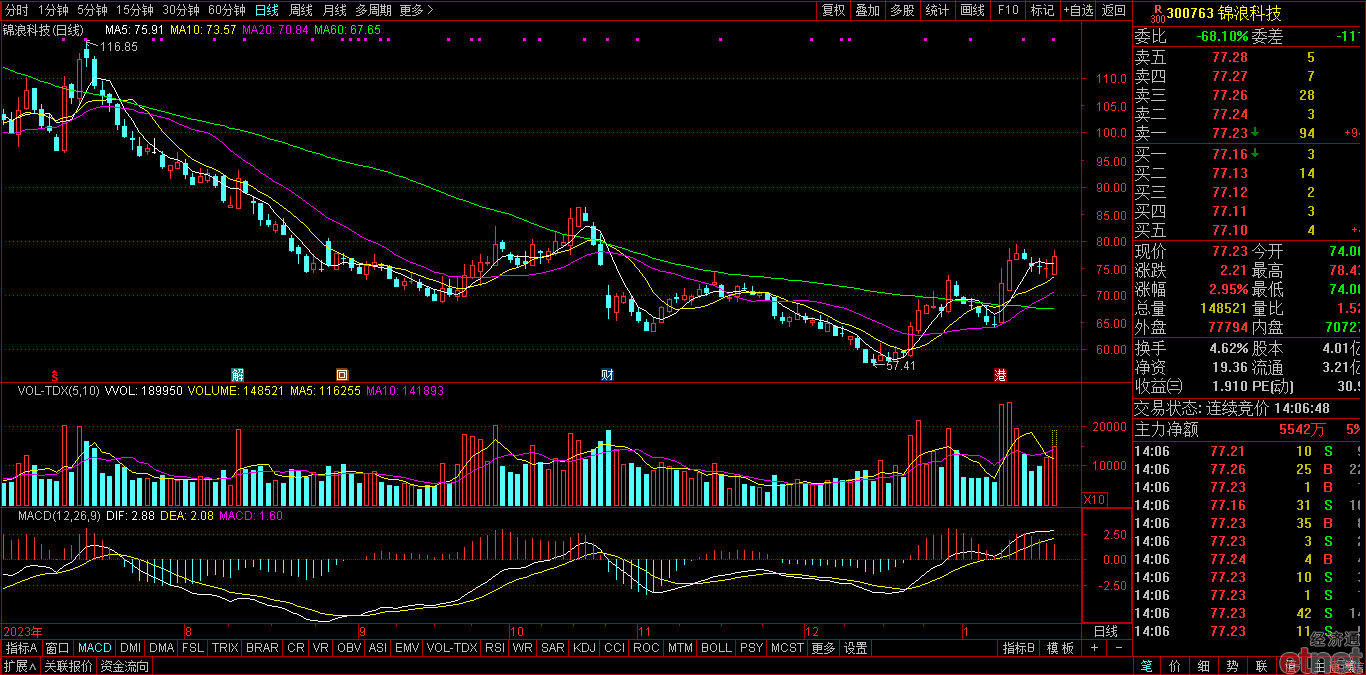Click the 主力净额 5542万 value
This screenshot has height=675, width=1366.
[x=1302, y=430]
